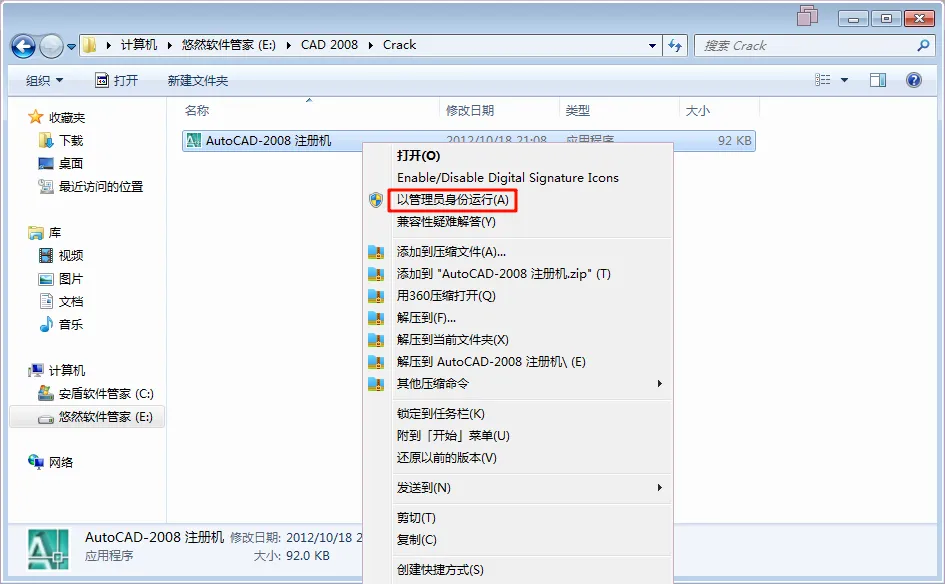This screenshot has width=945, height=584.
Task: Open the 文档 library
Action: (x=61, y=301)
